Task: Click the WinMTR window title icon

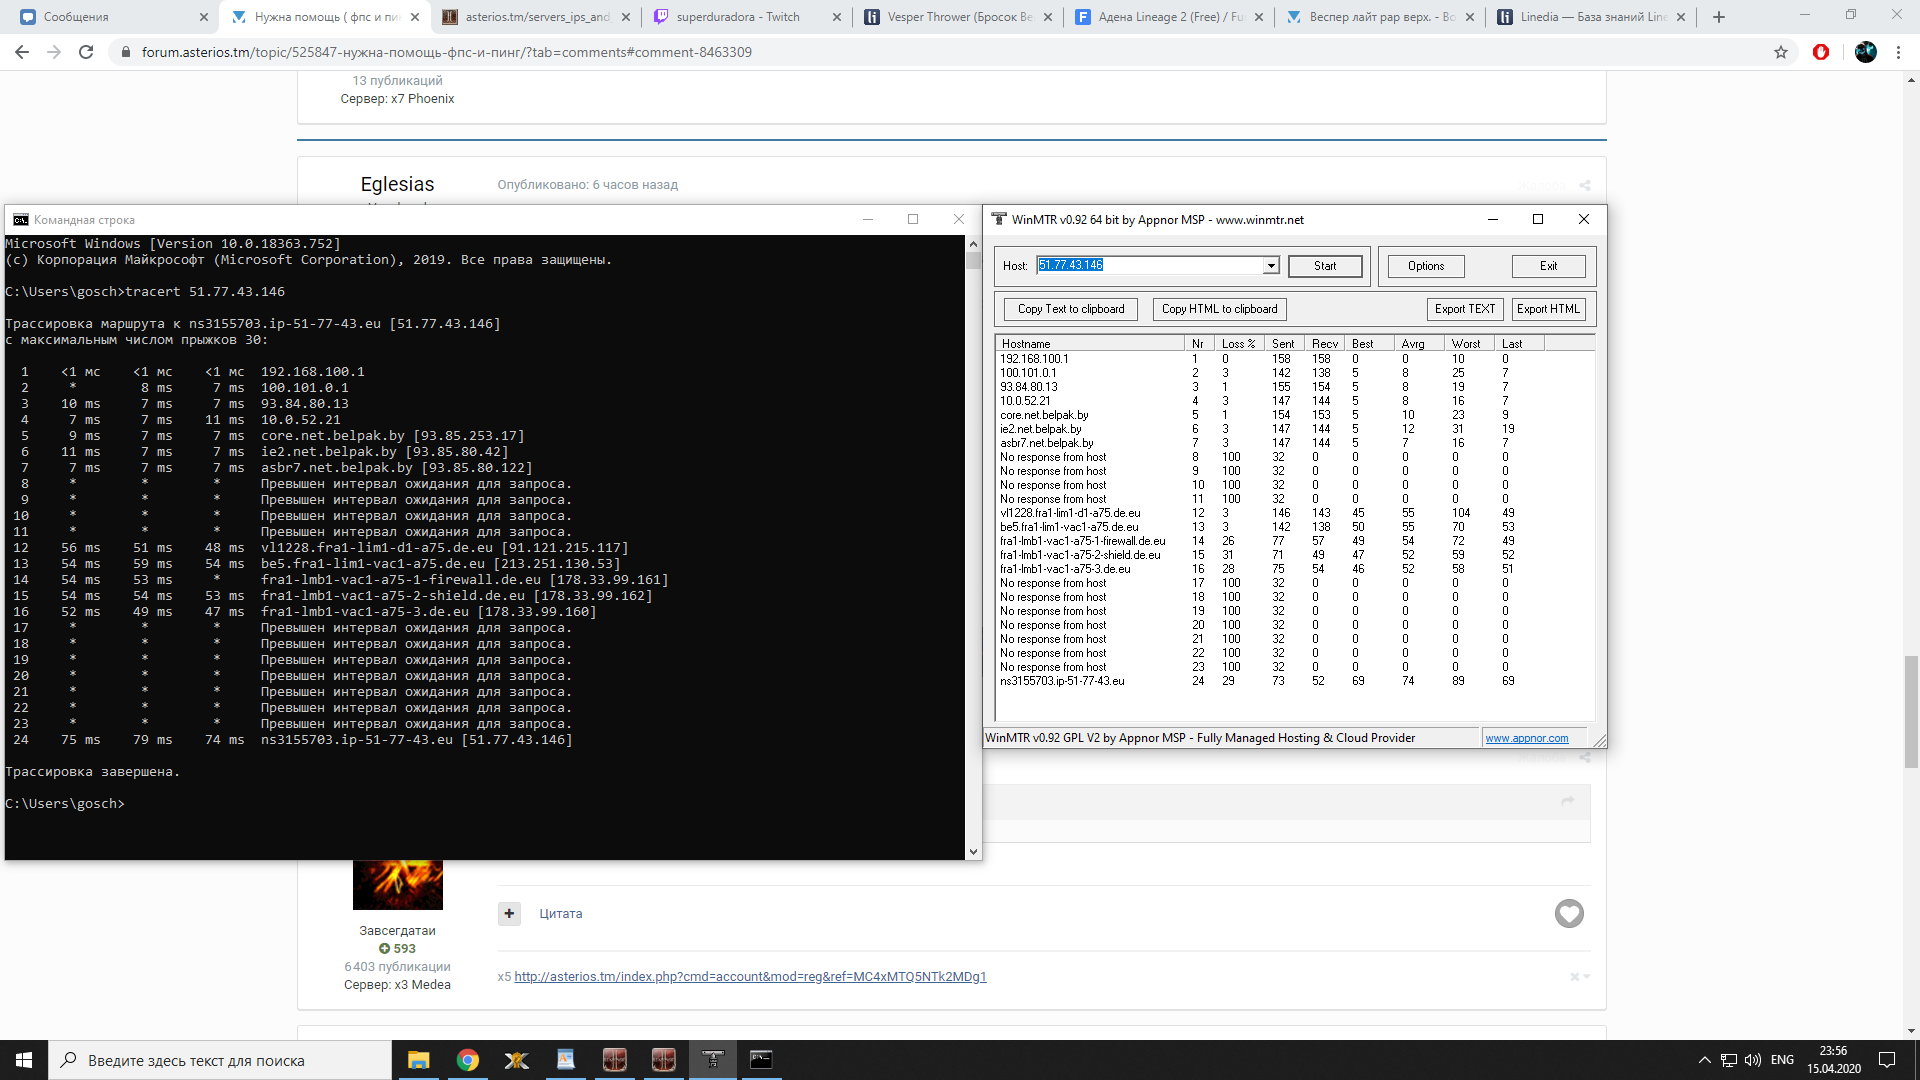Action: point(998,219)
